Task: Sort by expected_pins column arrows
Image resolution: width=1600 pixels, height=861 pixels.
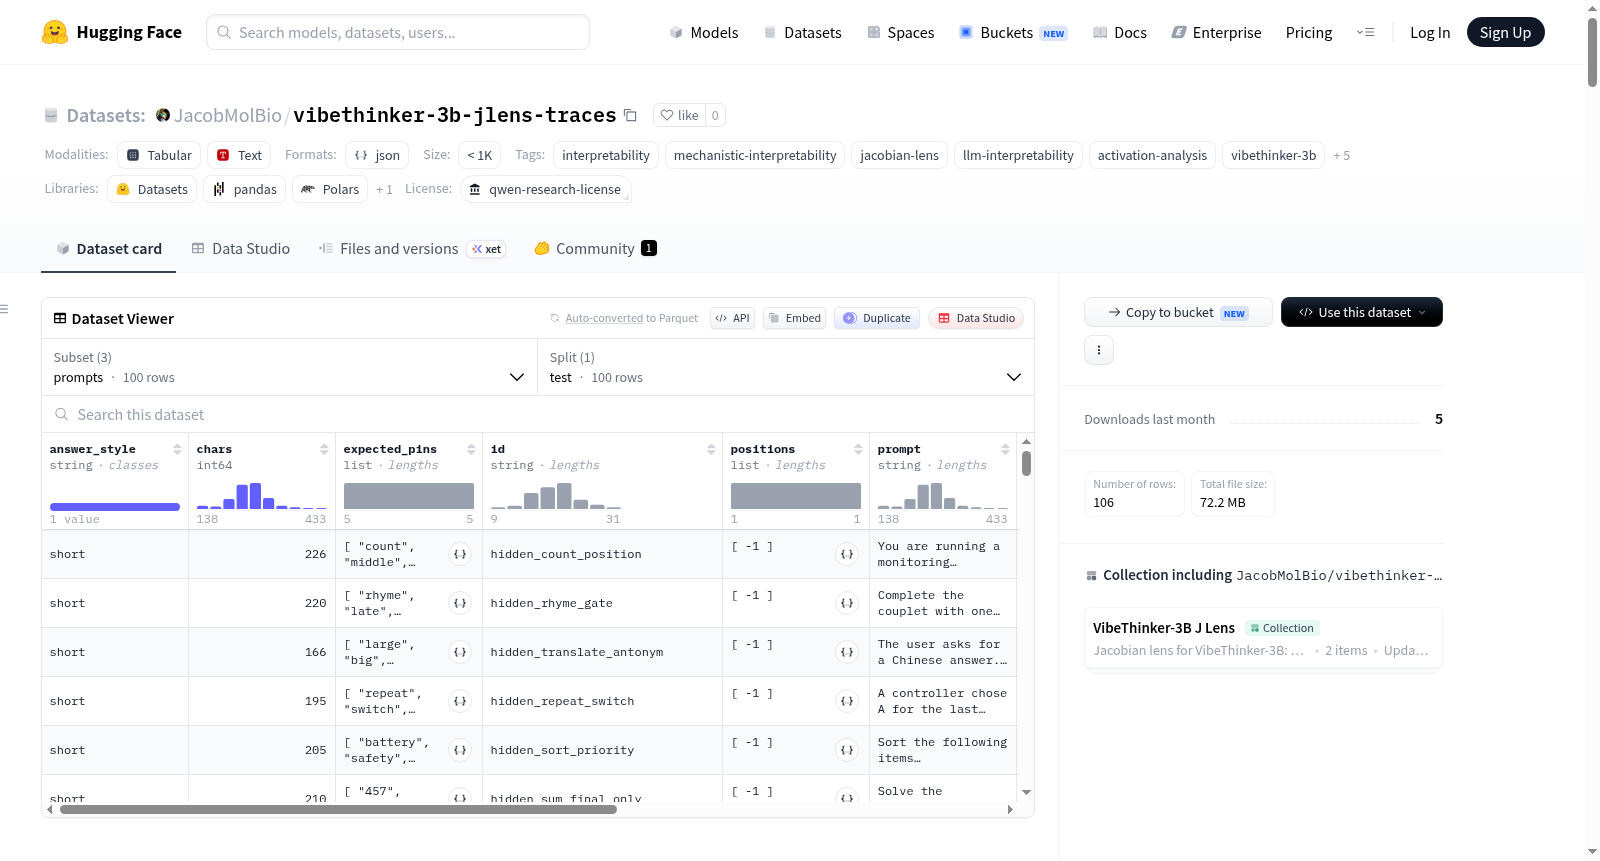Action: (x=471, y=449)
